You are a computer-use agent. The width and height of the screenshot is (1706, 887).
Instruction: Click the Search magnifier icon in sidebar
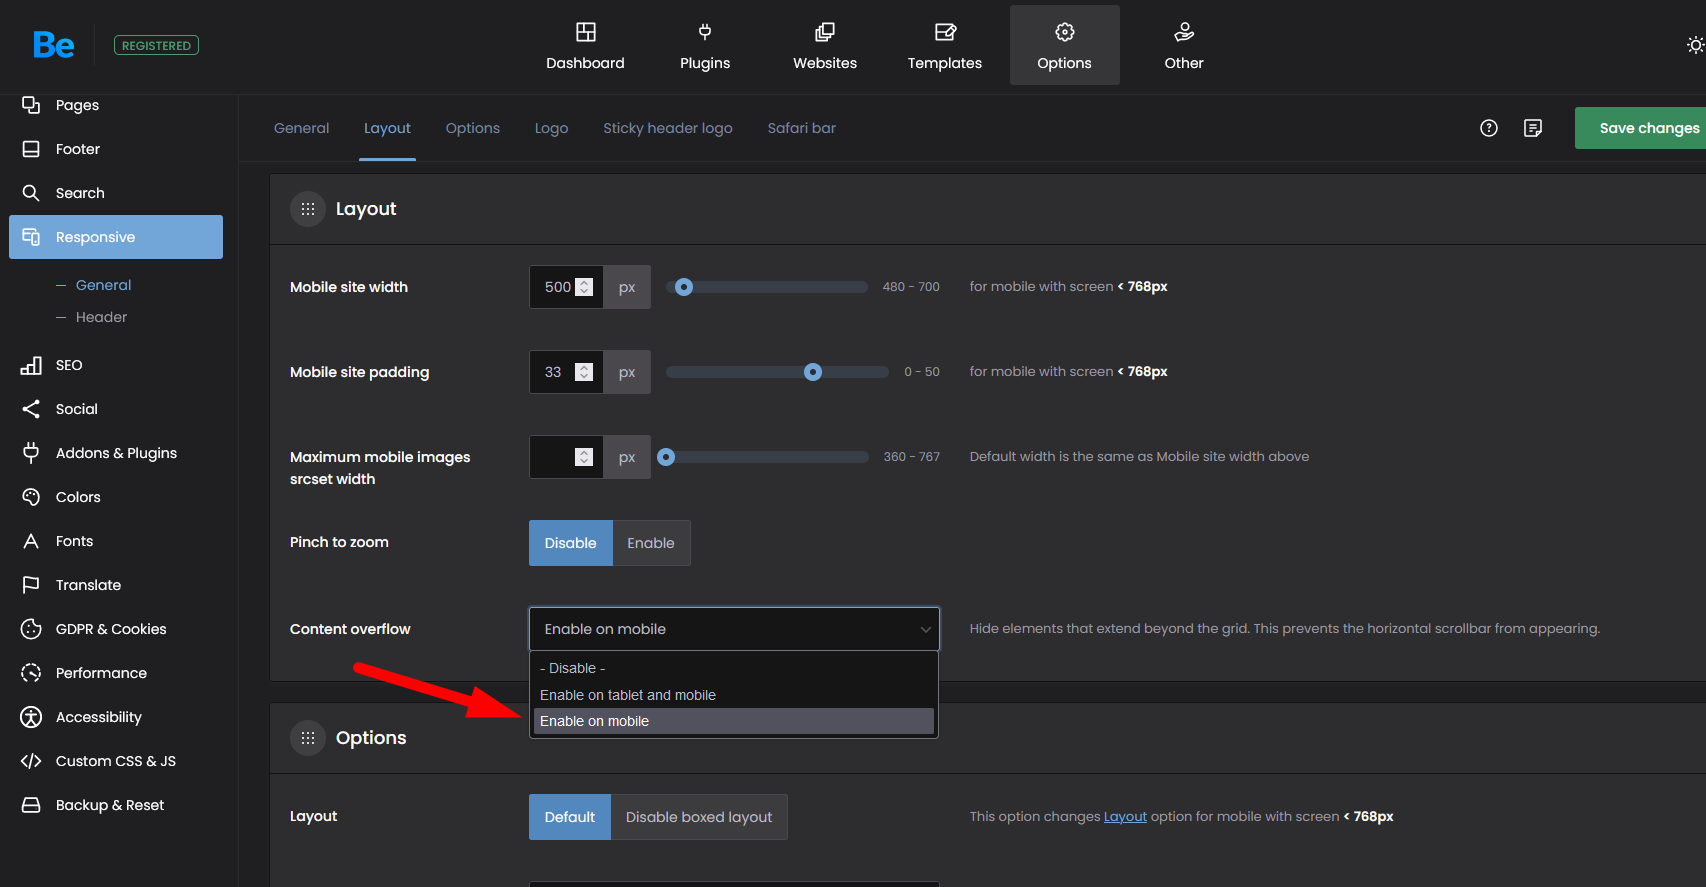[31, 193]
